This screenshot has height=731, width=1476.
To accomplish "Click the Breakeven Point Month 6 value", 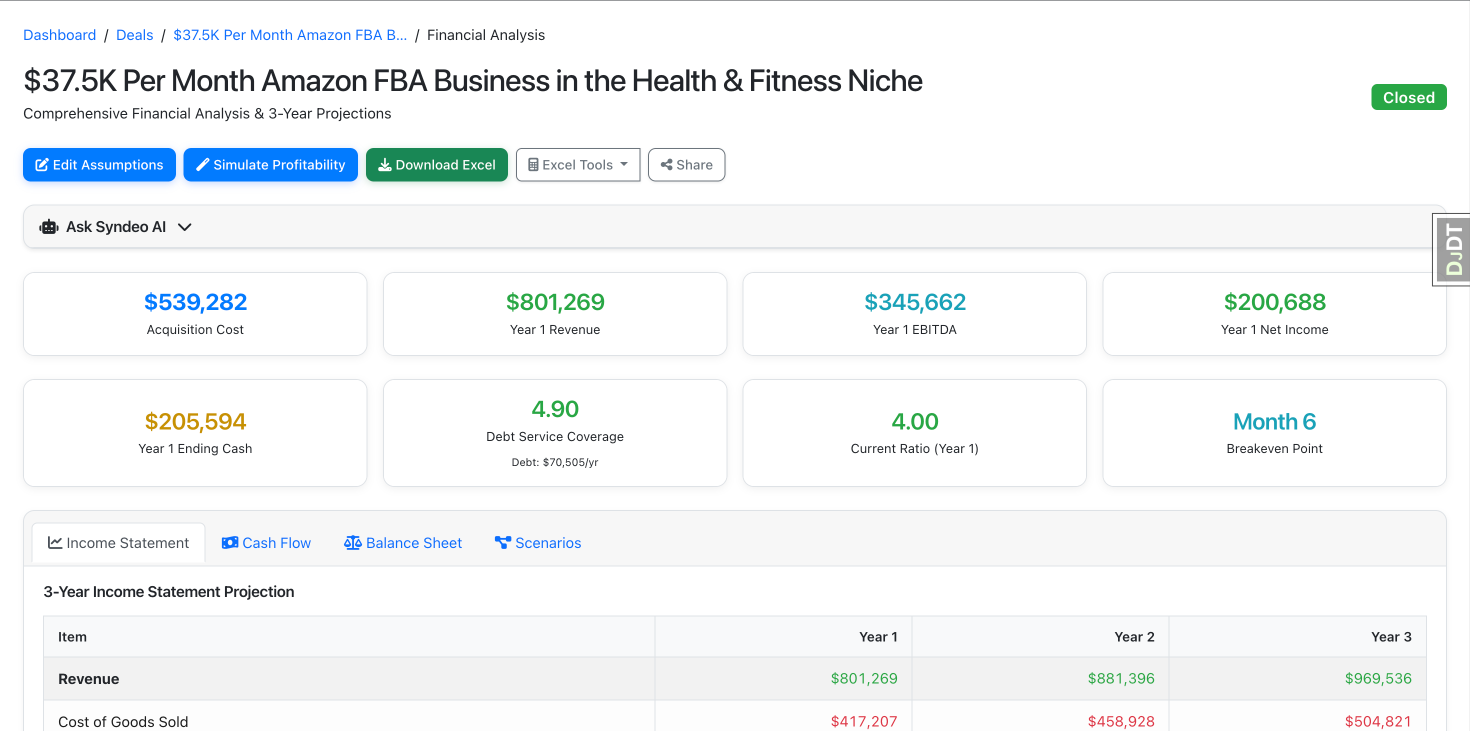I will click(1275, 421).
